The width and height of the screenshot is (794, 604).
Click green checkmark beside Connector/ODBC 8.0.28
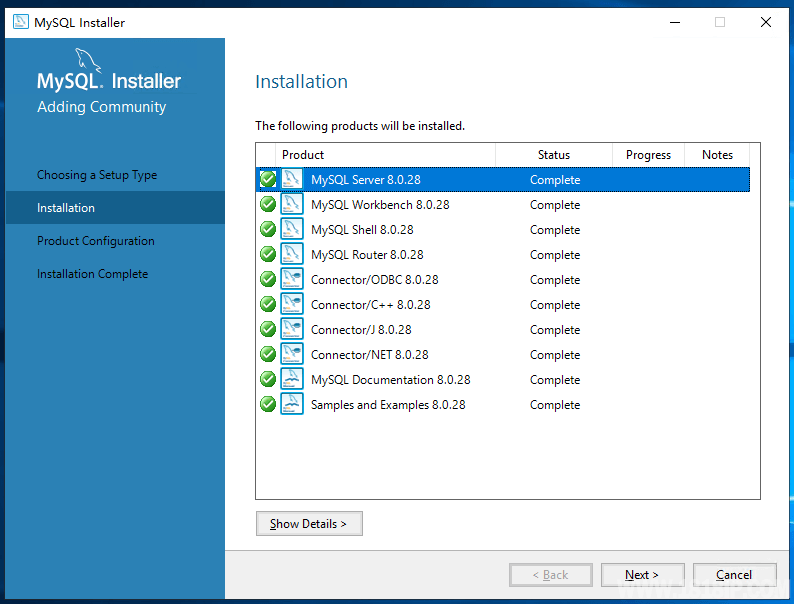268,279
